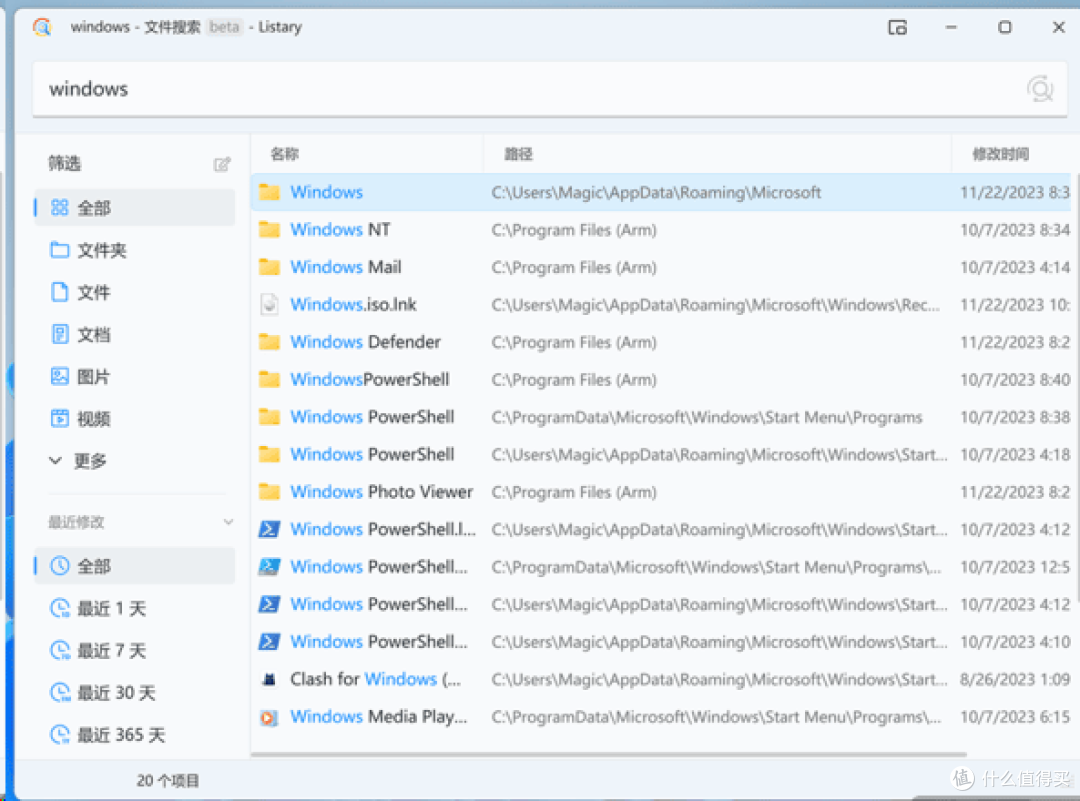Viewport: 1080px width, 801px height.
Task: Click the document icon for 文档 filter
Action: click(x=60, y=334)
